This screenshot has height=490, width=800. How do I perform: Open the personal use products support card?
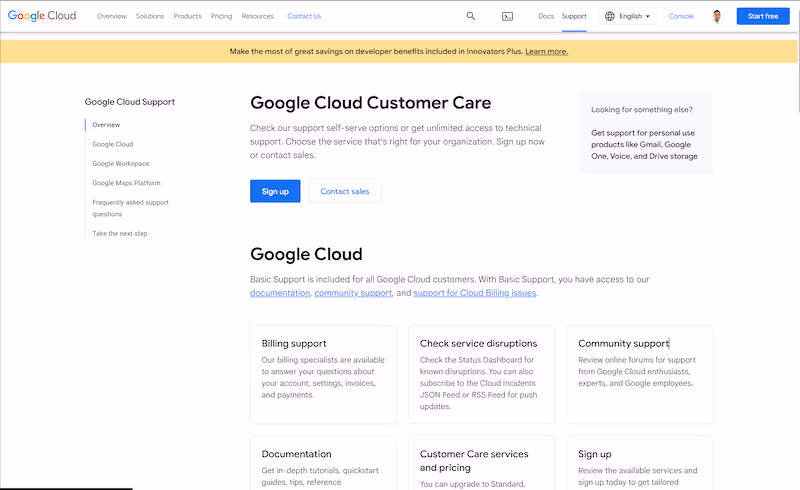pos(644,144)
